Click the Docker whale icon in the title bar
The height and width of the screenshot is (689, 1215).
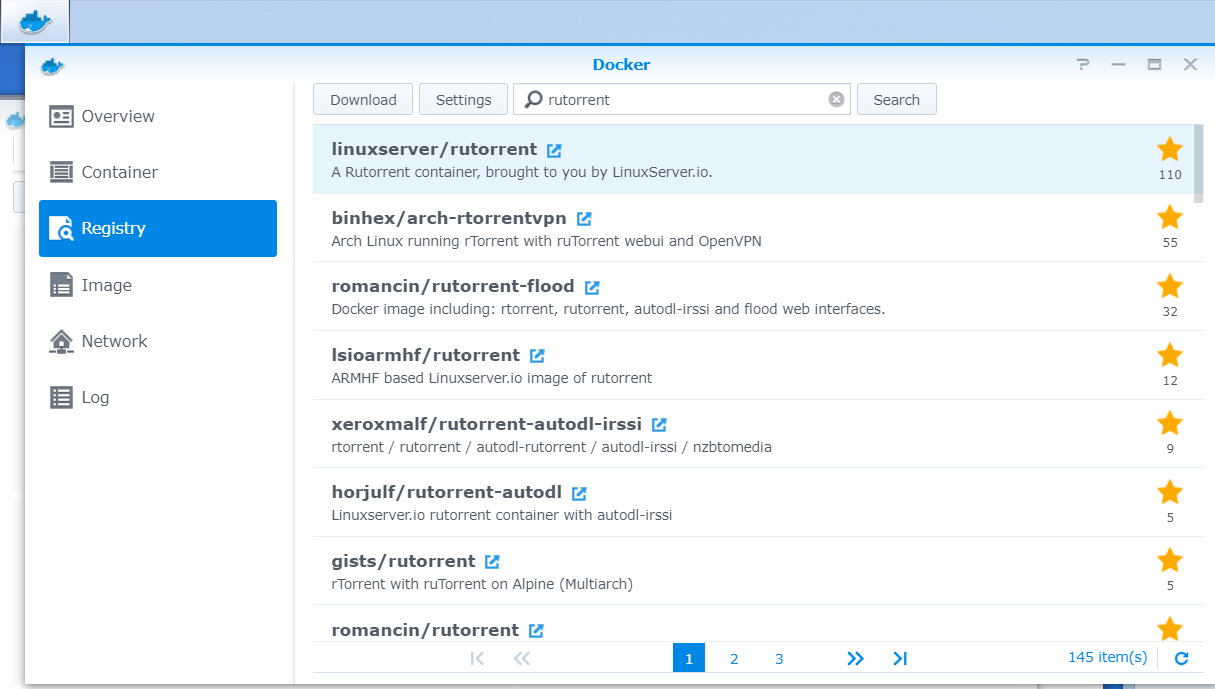tap(51, 64)
